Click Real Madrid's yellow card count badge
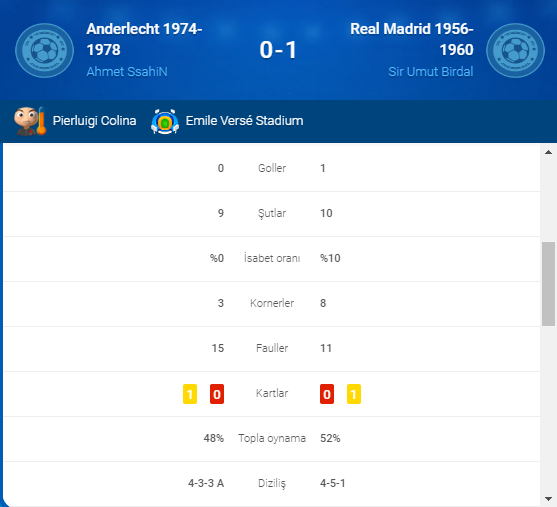Screen dimensions: 557x507 click(x=354, y=394)
